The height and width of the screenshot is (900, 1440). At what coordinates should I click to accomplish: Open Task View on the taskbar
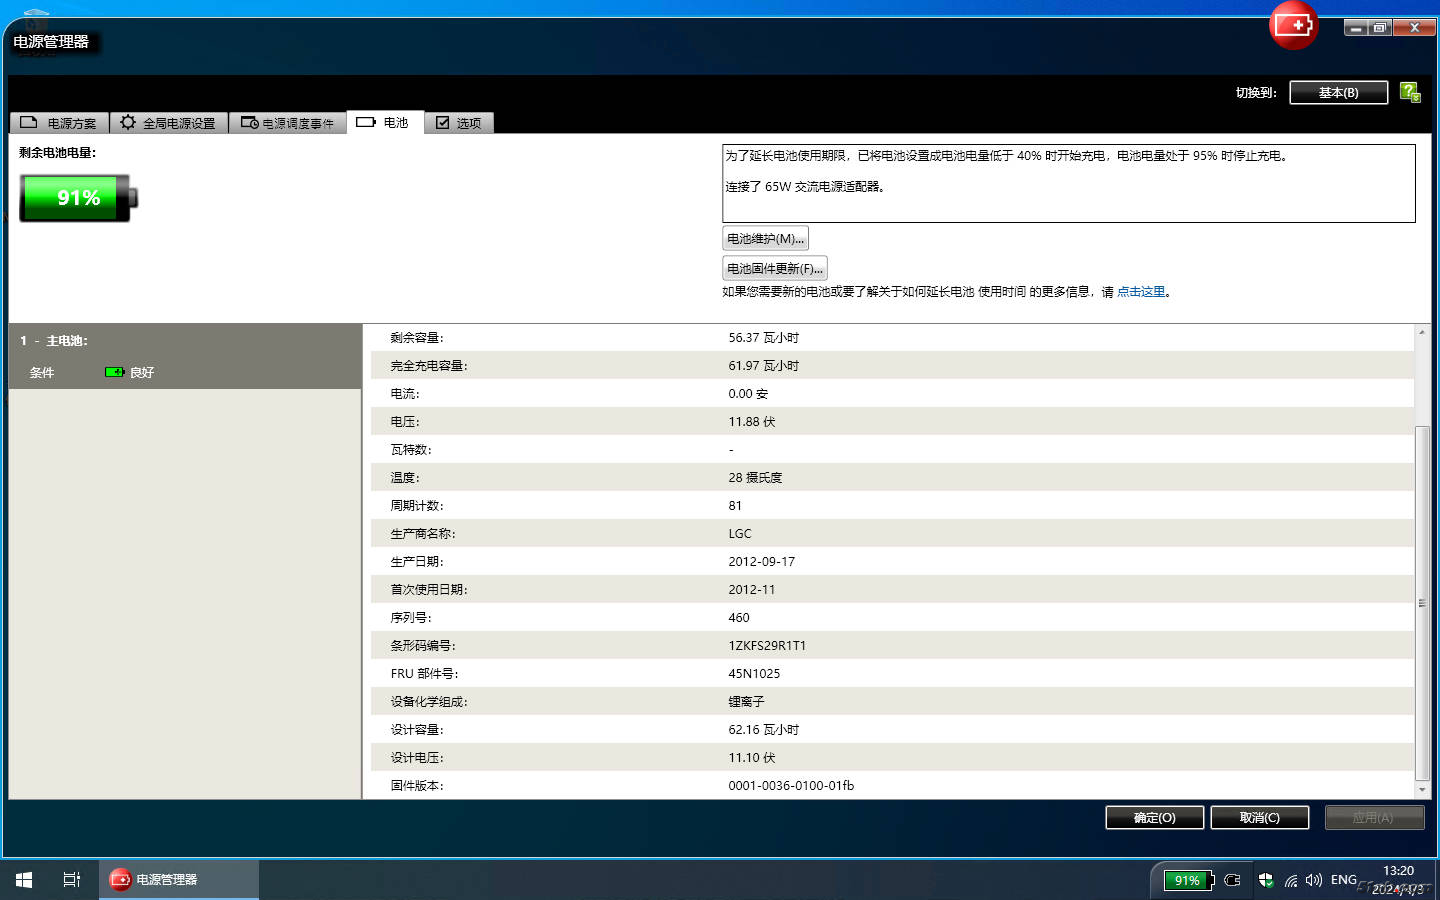72,880
